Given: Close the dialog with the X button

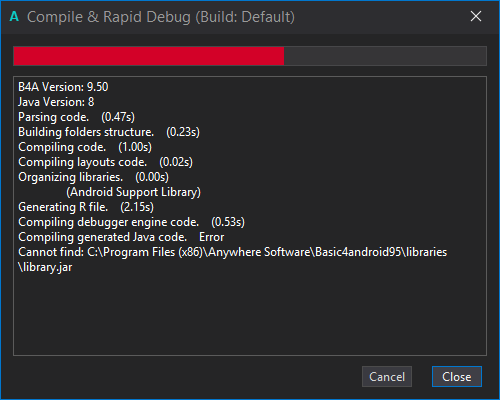Looking at the screenshot, I should pyautogui.click(x=476, y=16).
